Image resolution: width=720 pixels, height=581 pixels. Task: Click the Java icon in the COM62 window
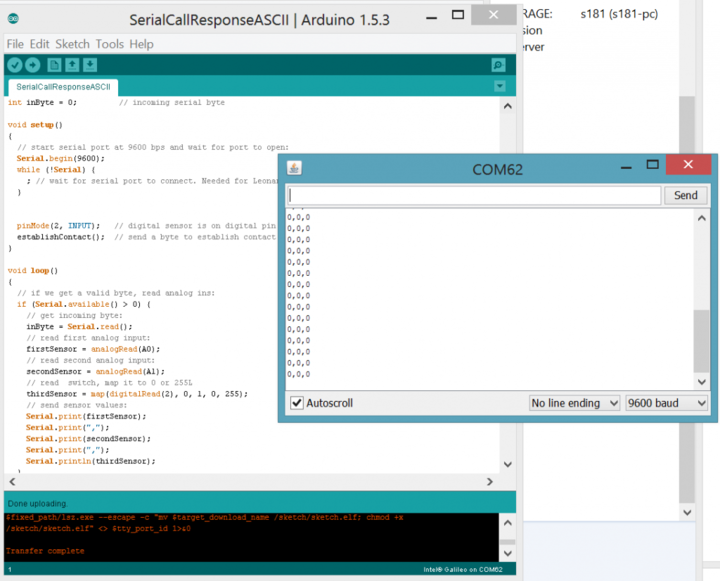[294, 168]
